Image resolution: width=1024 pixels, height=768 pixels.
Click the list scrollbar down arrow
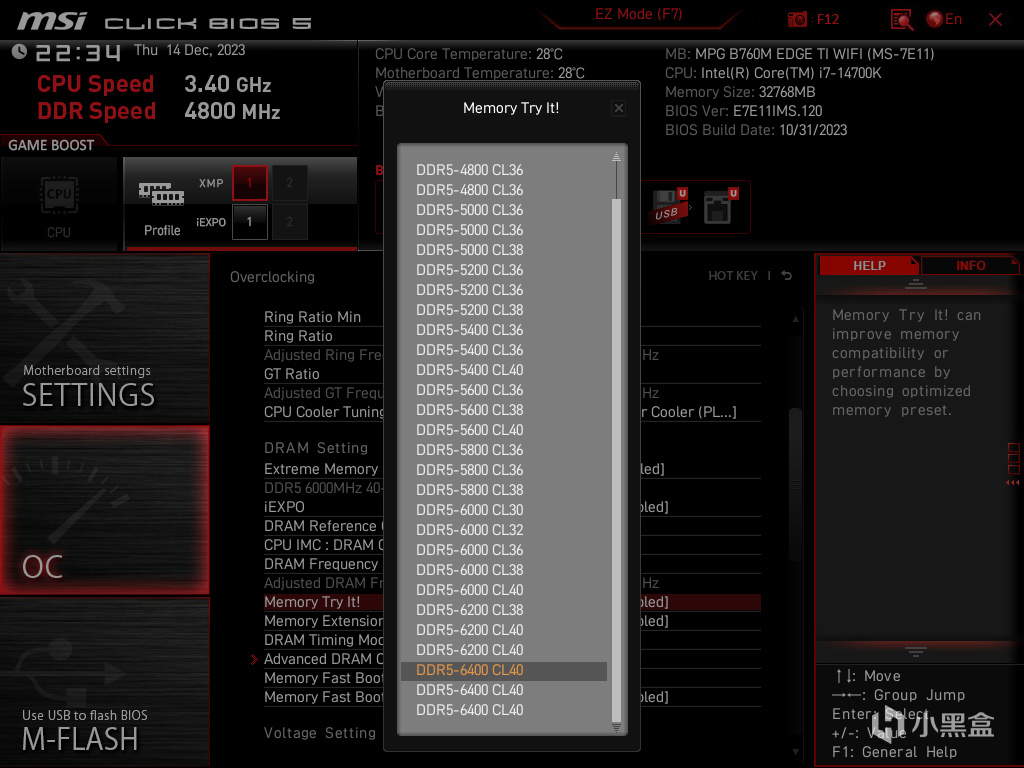point(616,727)
